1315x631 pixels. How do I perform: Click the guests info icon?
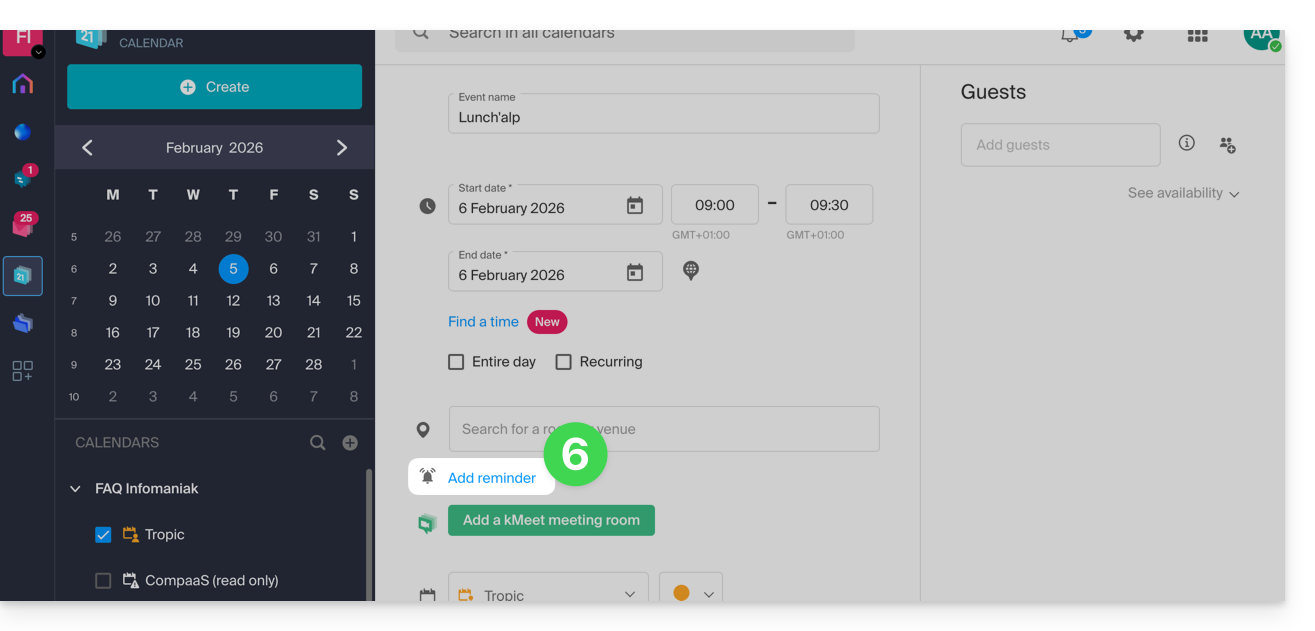click(1187, 143)
